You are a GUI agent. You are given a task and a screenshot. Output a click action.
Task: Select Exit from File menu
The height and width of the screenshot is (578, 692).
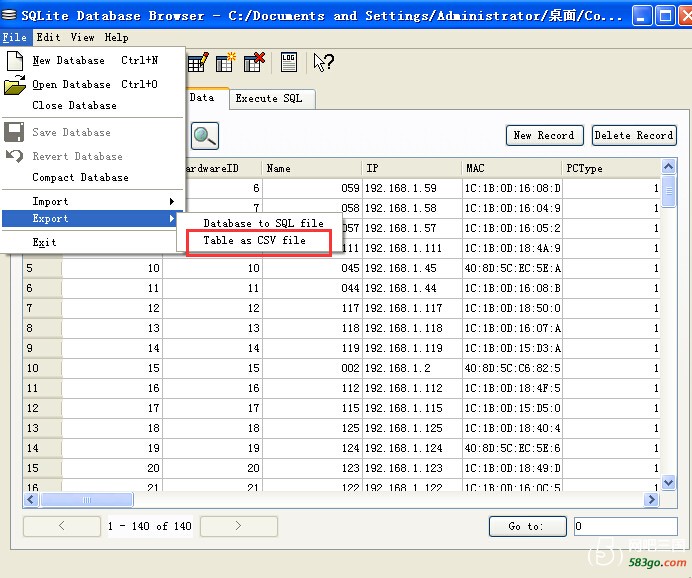click(x=93, y=242)
